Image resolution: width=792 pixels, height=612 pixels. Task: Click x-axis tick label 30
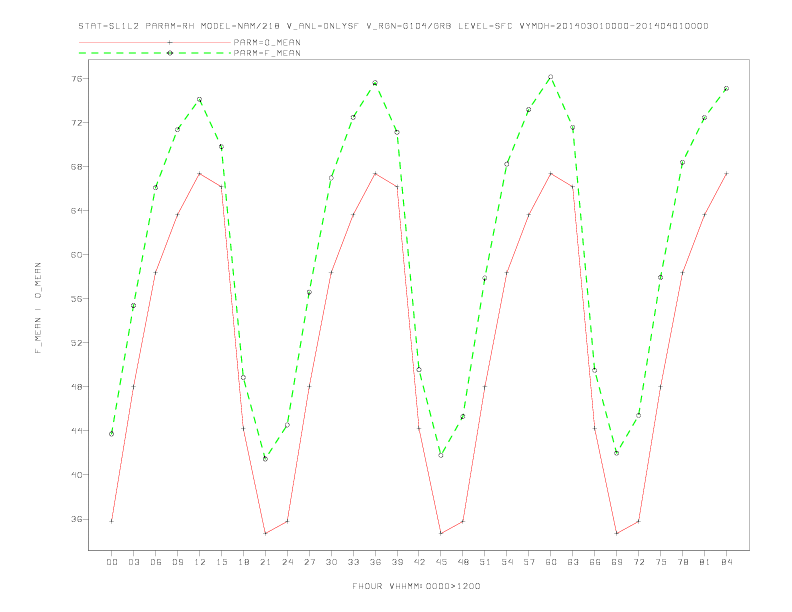331,562
